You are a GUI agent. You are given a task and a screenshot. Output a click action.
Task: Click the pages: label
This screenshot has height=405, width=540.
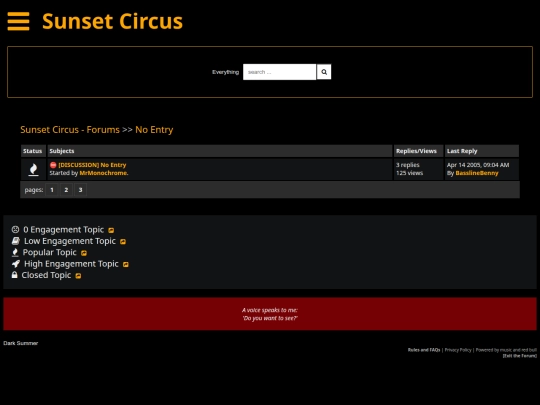[x=34, y=190]
